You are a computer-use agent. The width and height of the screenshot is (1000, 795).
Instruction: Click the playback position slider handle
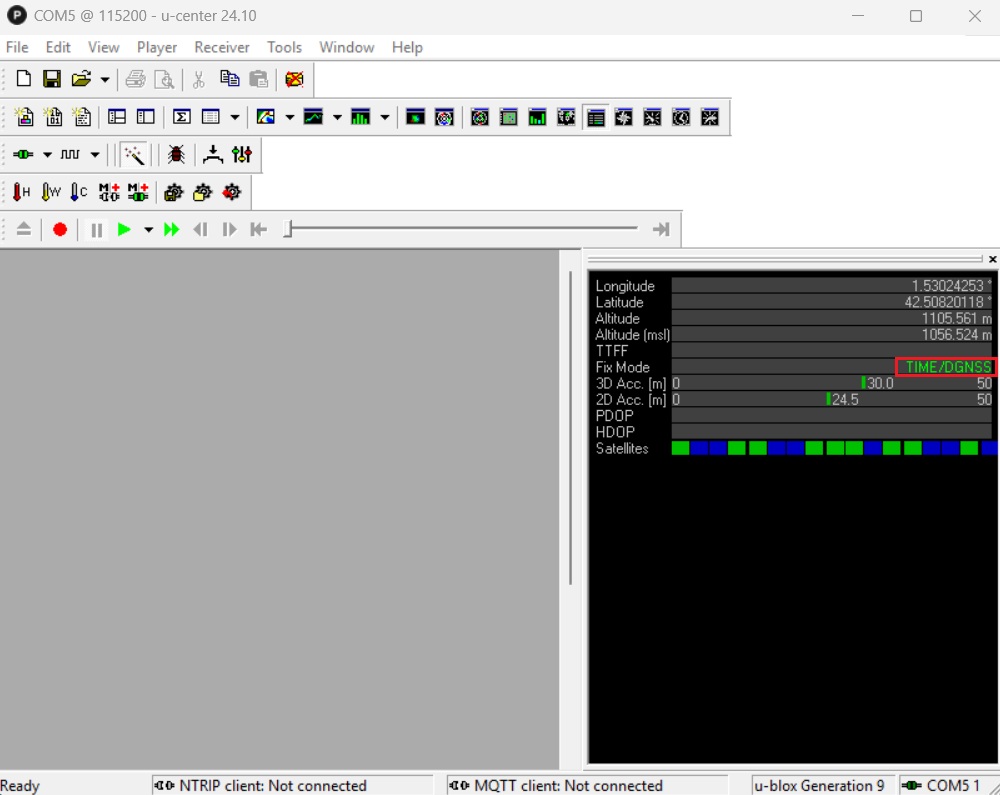[x=288, y=229]
